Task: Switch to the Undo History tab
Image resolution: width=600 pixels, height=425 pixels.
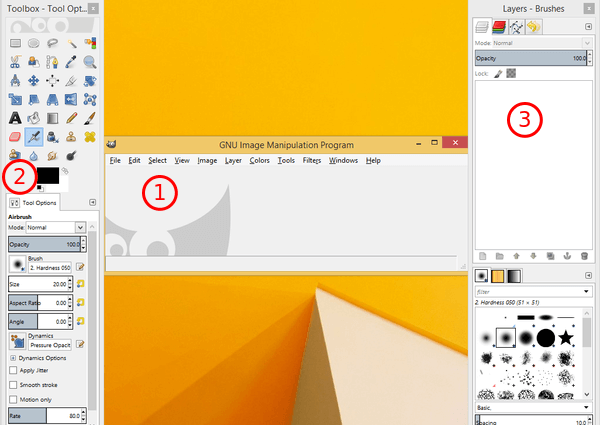Action: 533,27
